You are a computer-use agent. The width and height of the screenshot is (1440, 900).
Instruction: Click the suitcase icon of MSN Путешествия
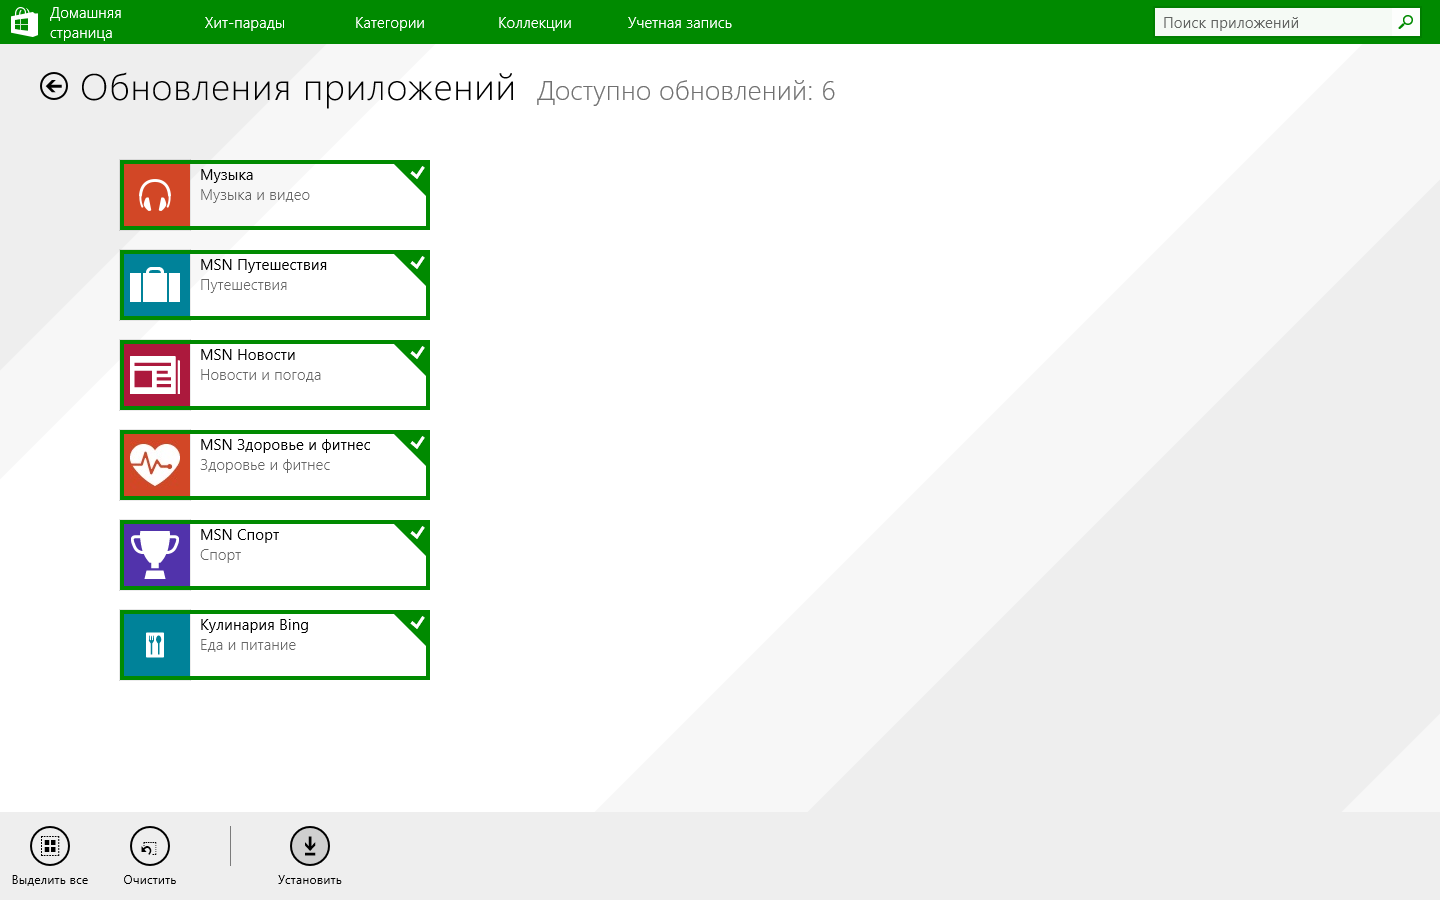pos(155,285)
